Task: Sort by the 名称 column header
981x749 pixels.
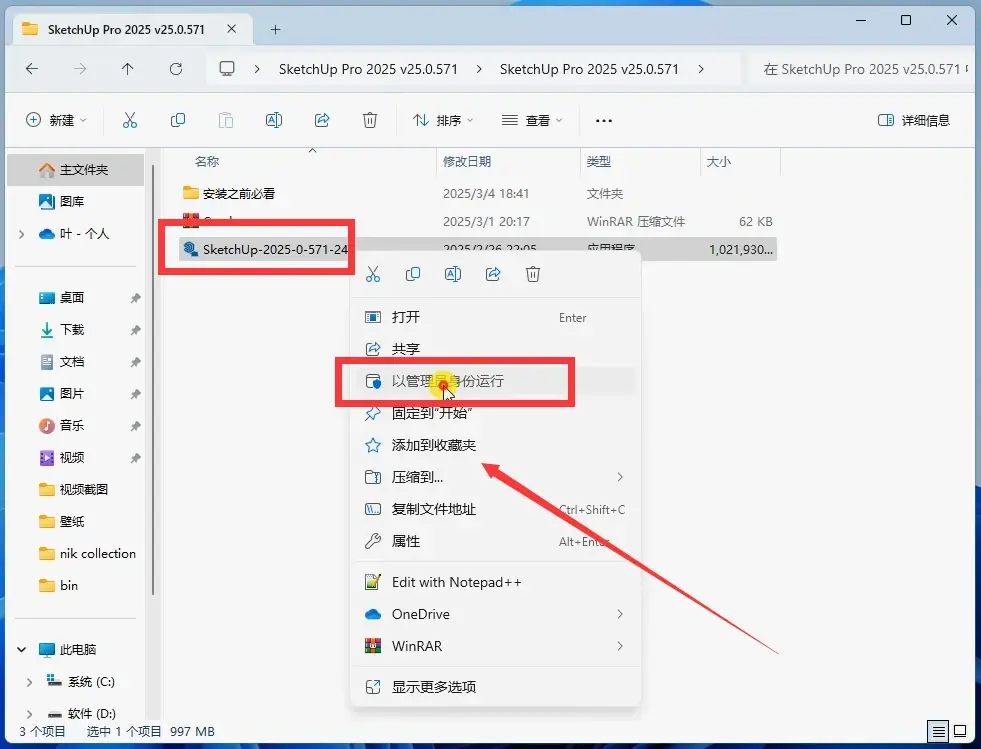Action: (x=206, y=161)
